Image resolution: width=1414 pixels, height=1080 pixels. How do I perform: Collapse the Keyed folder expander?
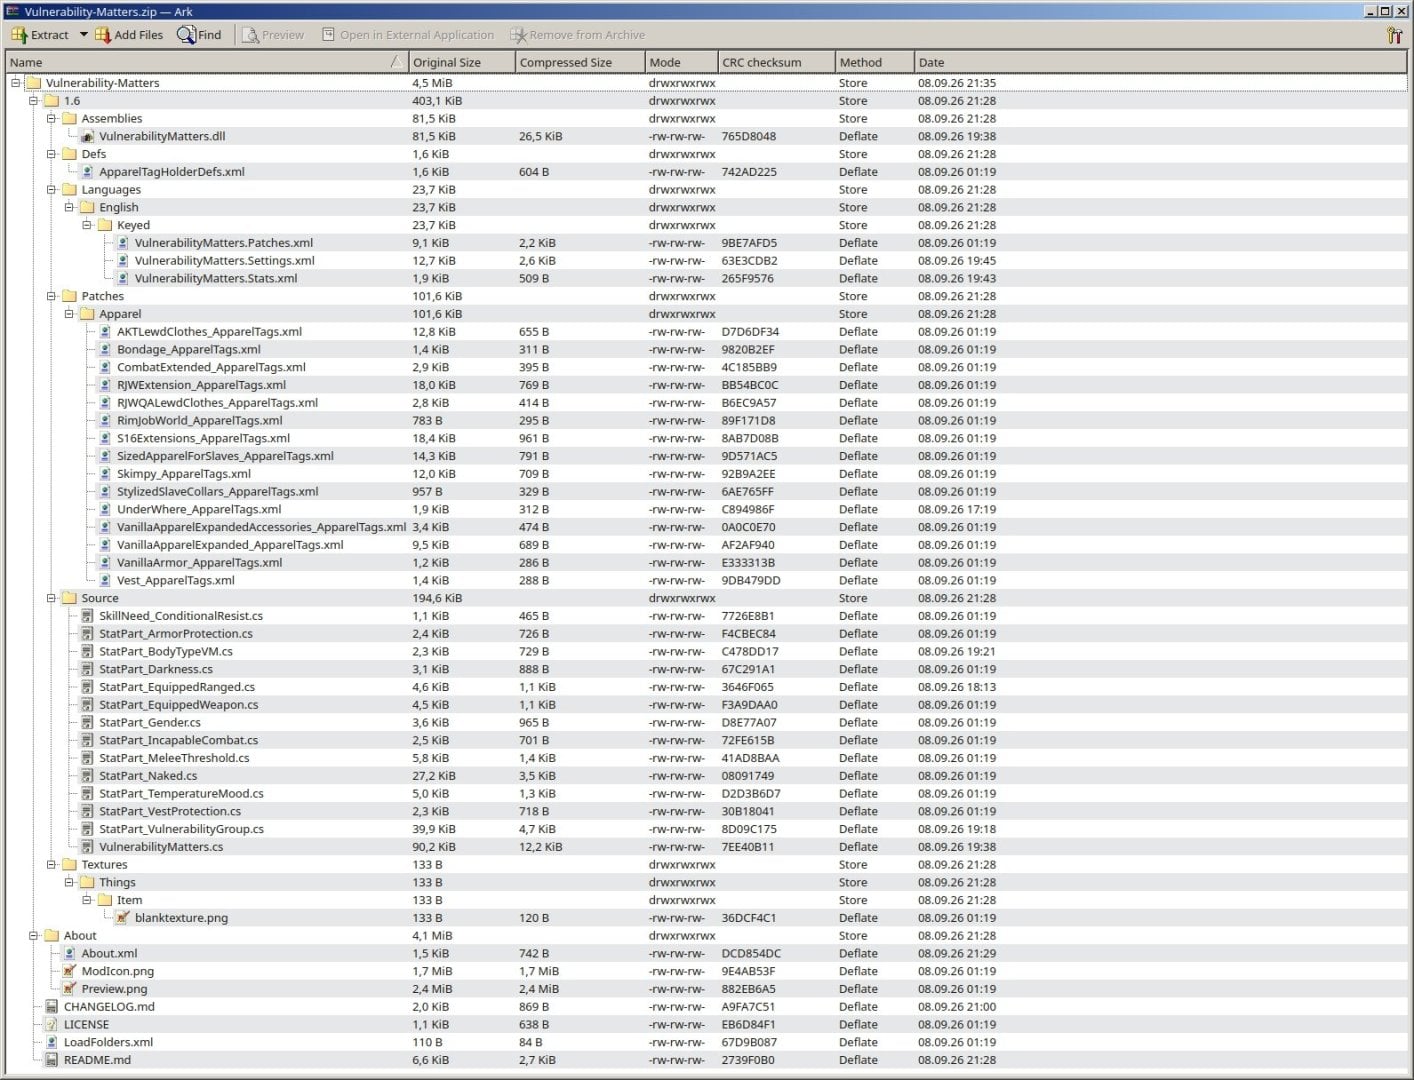coord(88,225)
